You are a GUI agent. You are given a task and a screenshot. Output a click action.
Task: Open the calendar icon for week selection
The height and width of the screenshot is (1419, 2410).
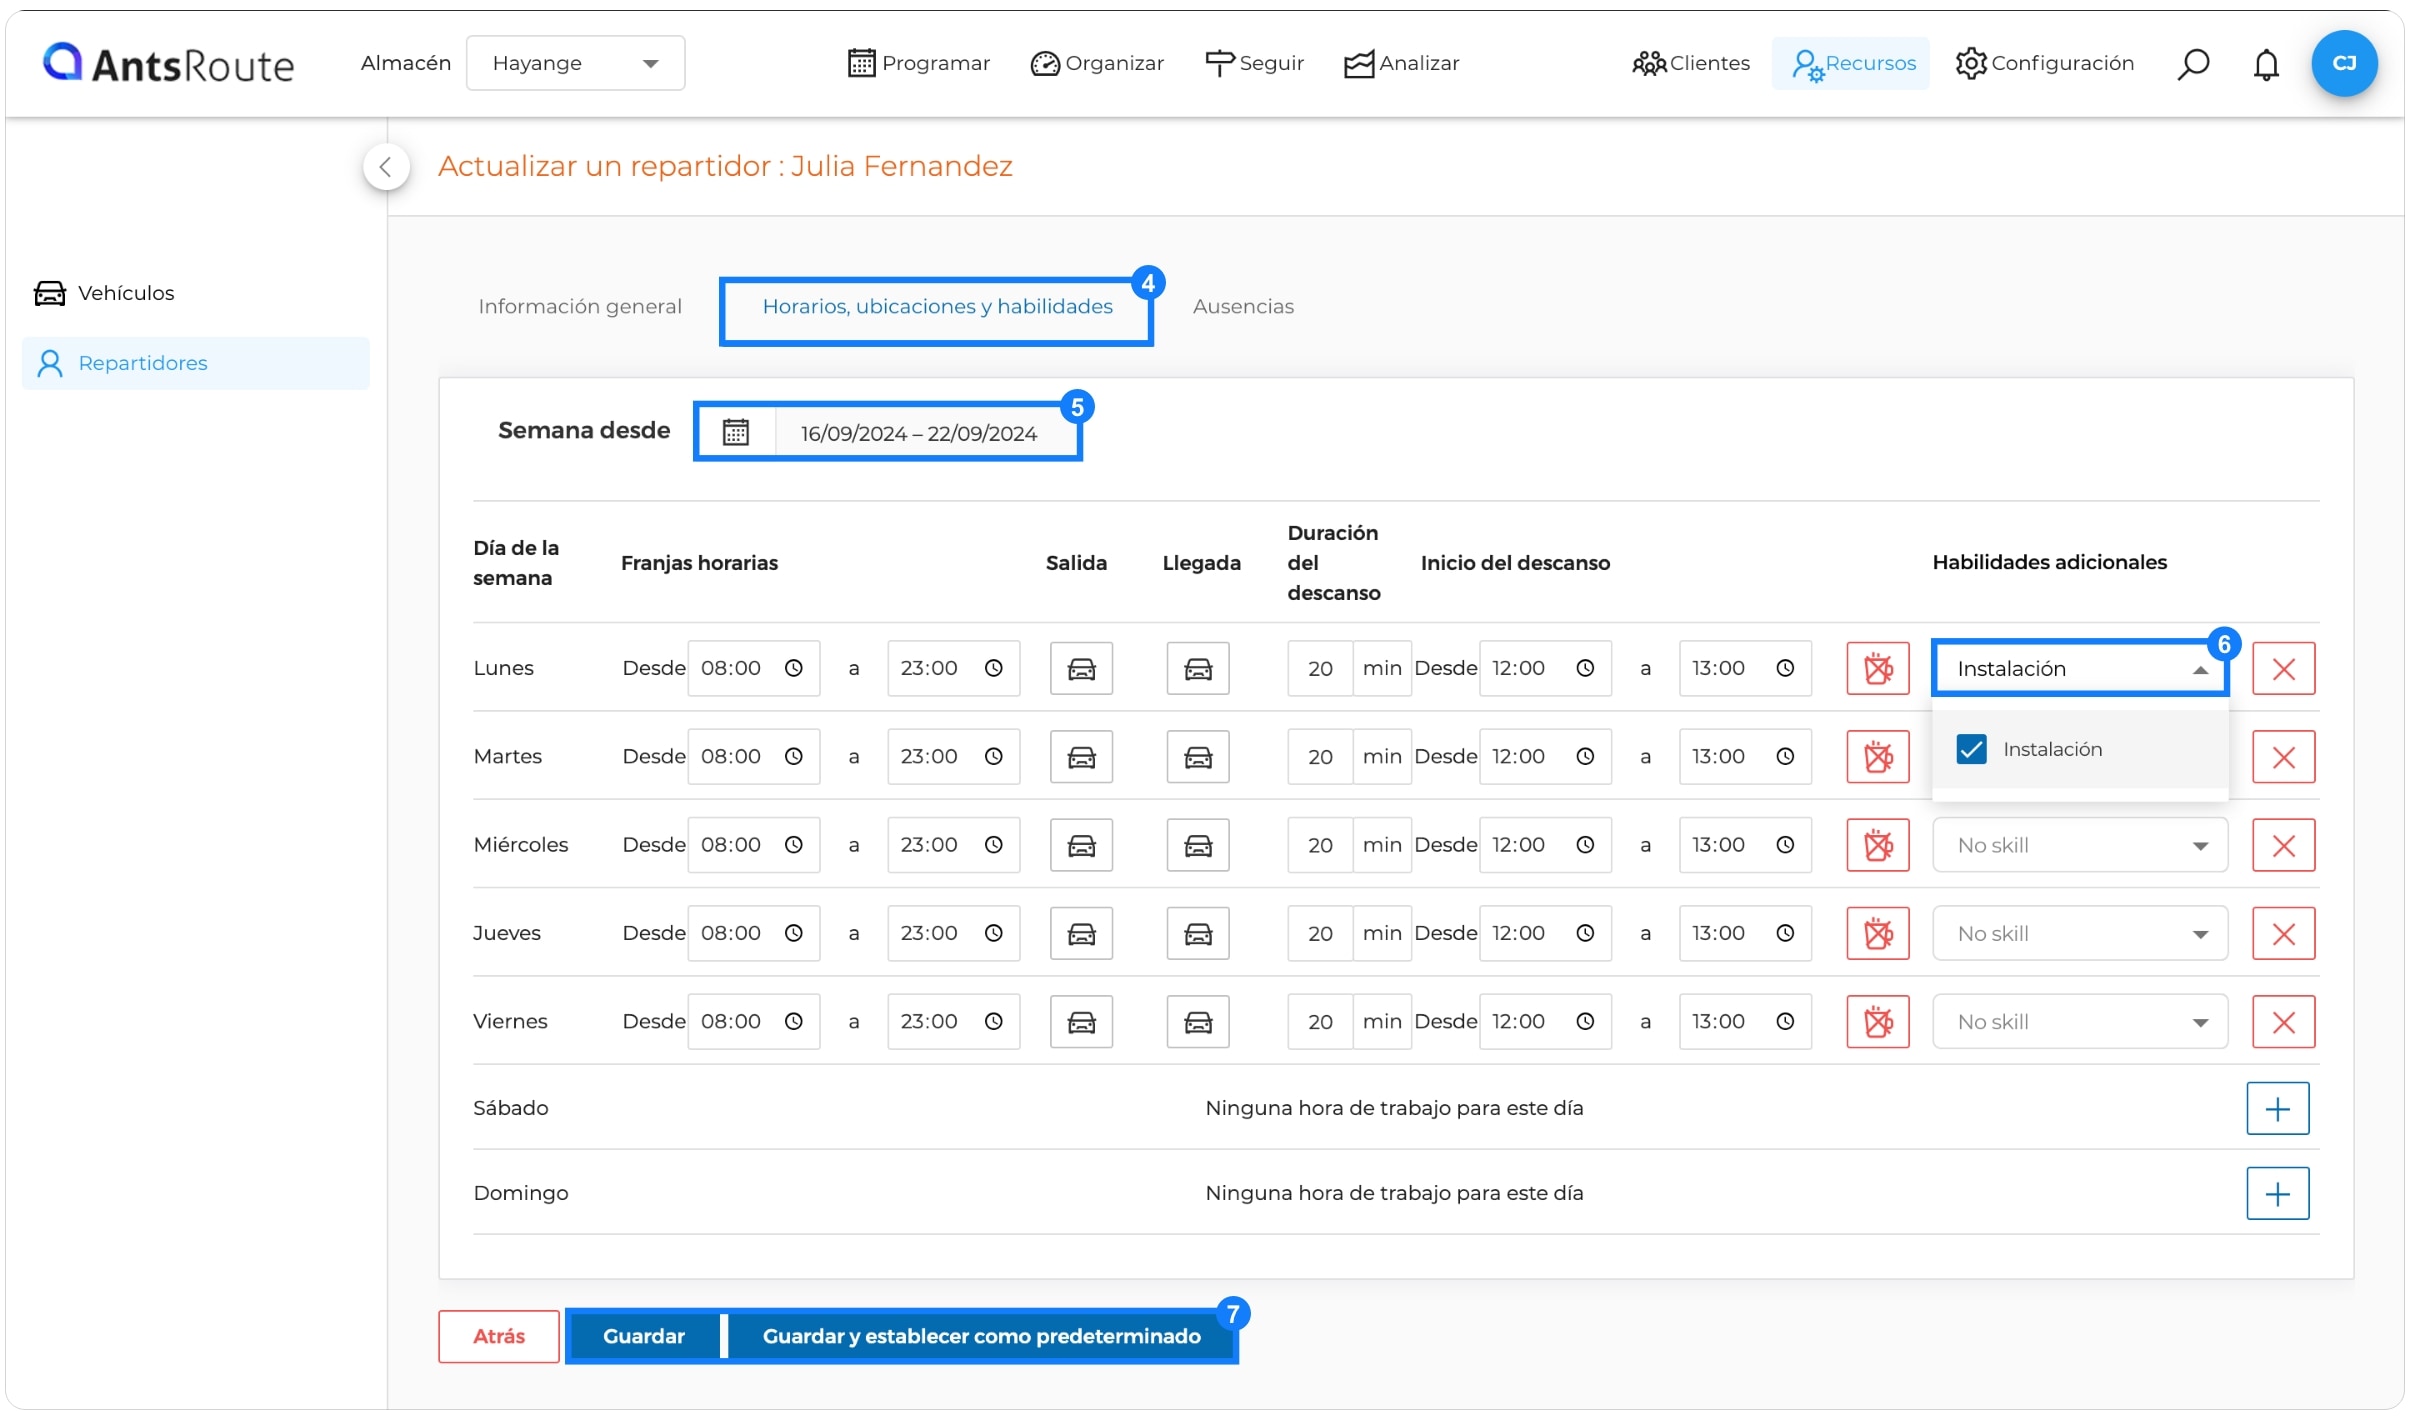coord(736,432)
